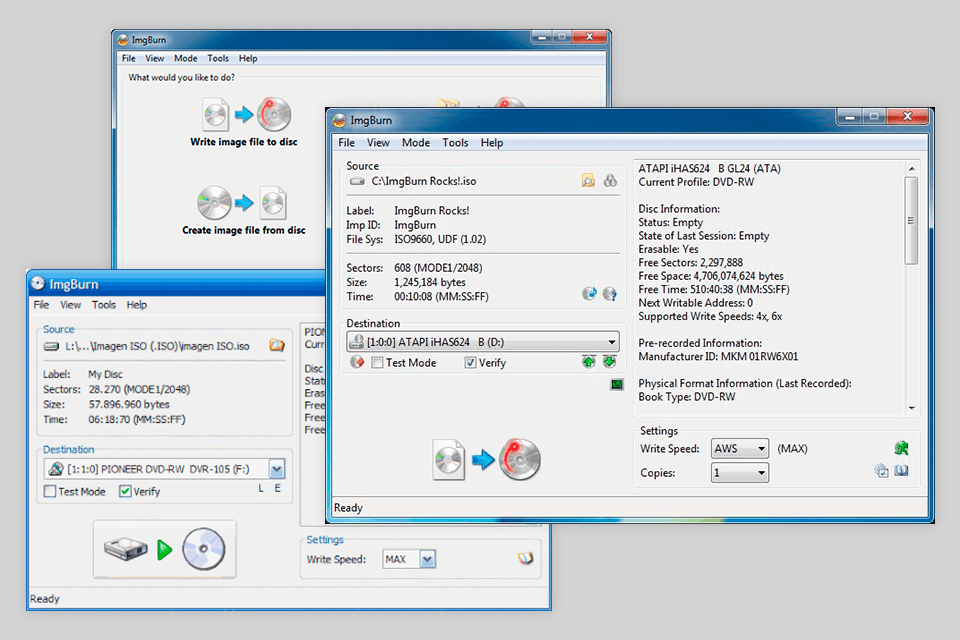Viewport: 960px width, 640px height.
Task: Click the running man icon beside Write Speed
Action: 900,448
